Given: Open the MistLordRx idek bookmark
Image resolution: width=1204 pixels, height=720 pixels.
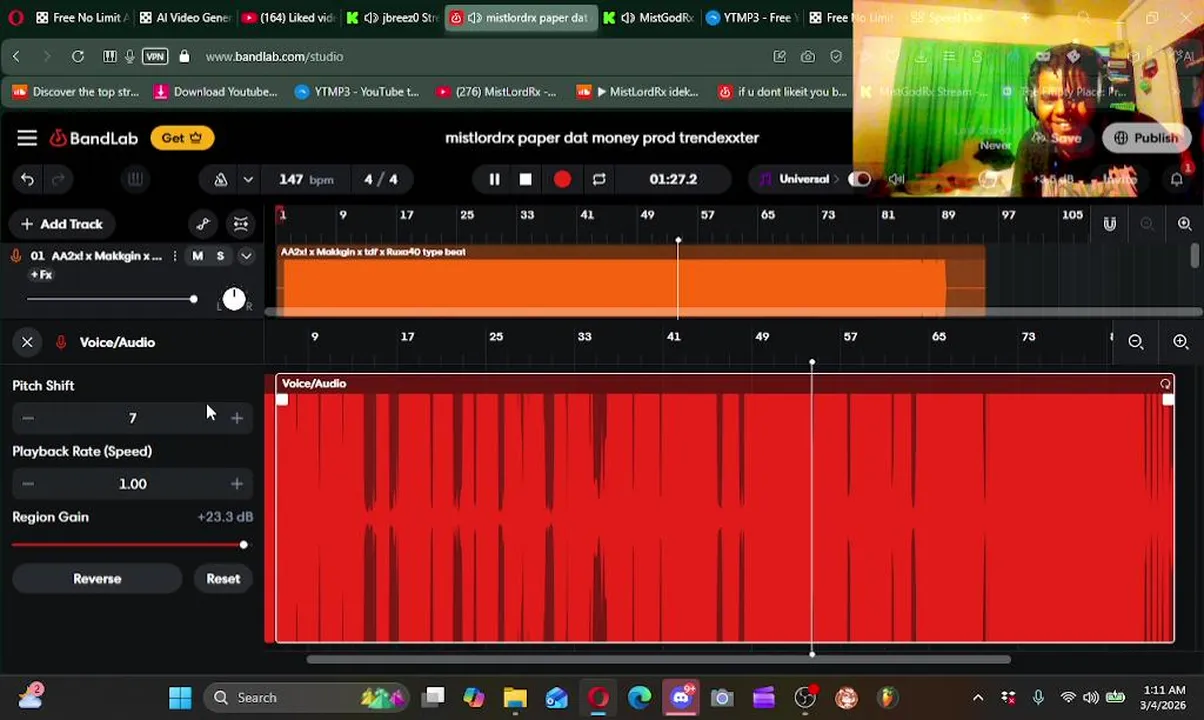Looking at the screenshot, I should (638, 92).
